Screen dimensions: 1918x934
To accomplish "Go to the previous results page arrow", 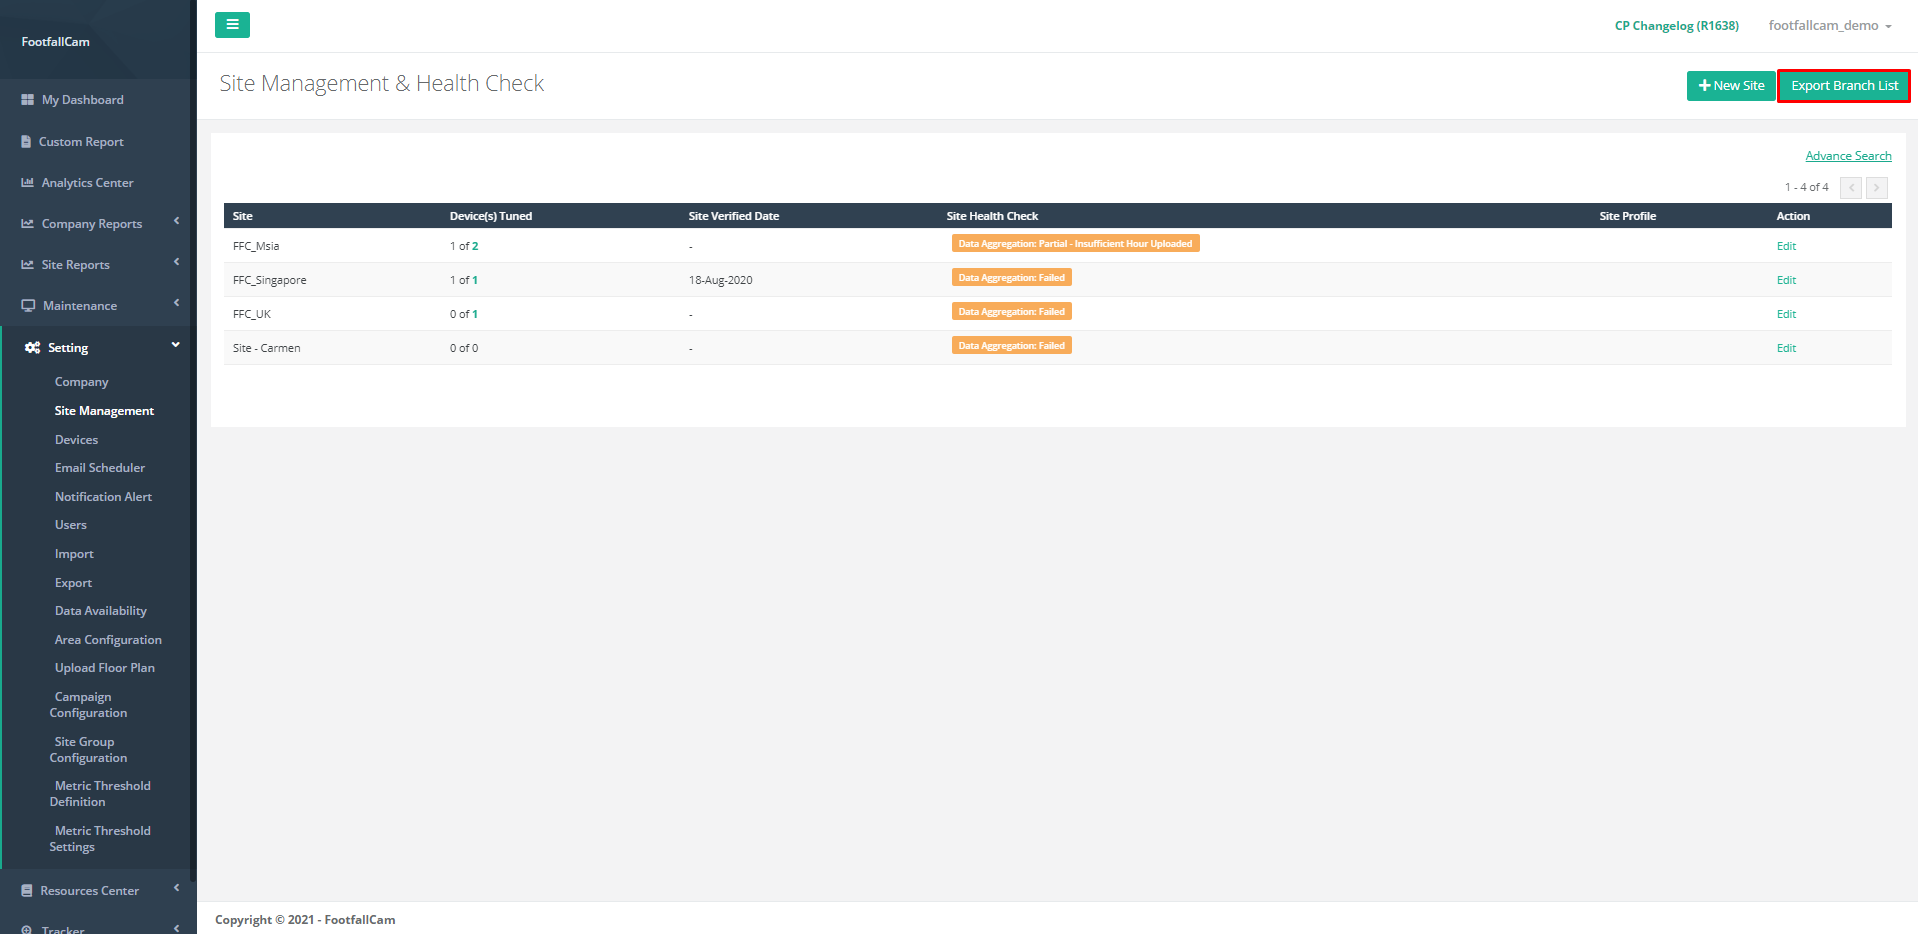I will [x=1851, y=188].
